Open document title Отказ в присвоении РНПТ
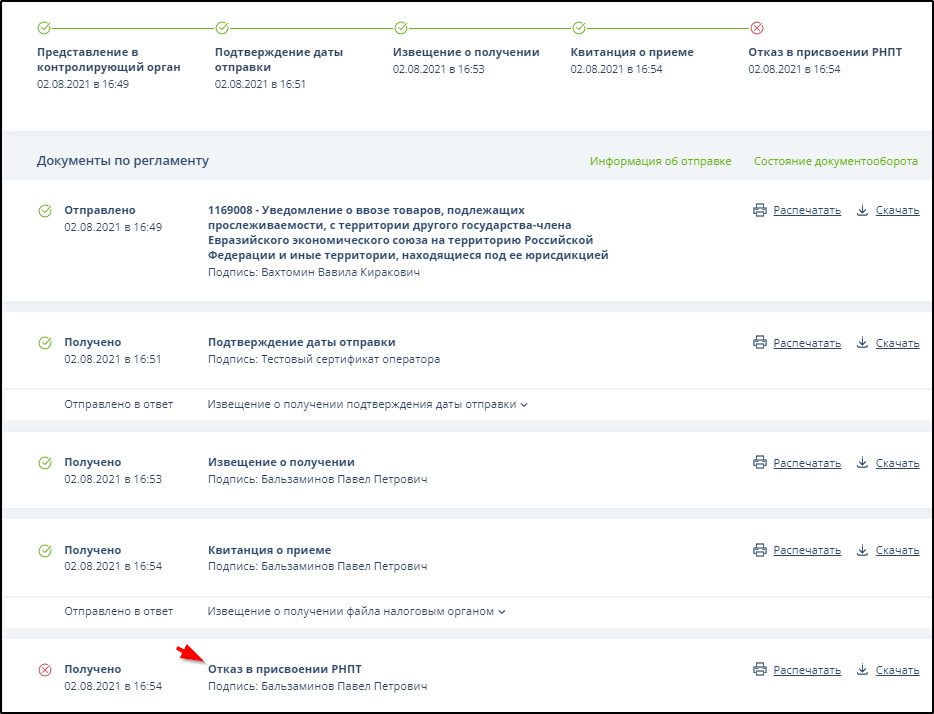The width and height of the screenshot is (934, 714). [284, 669]
